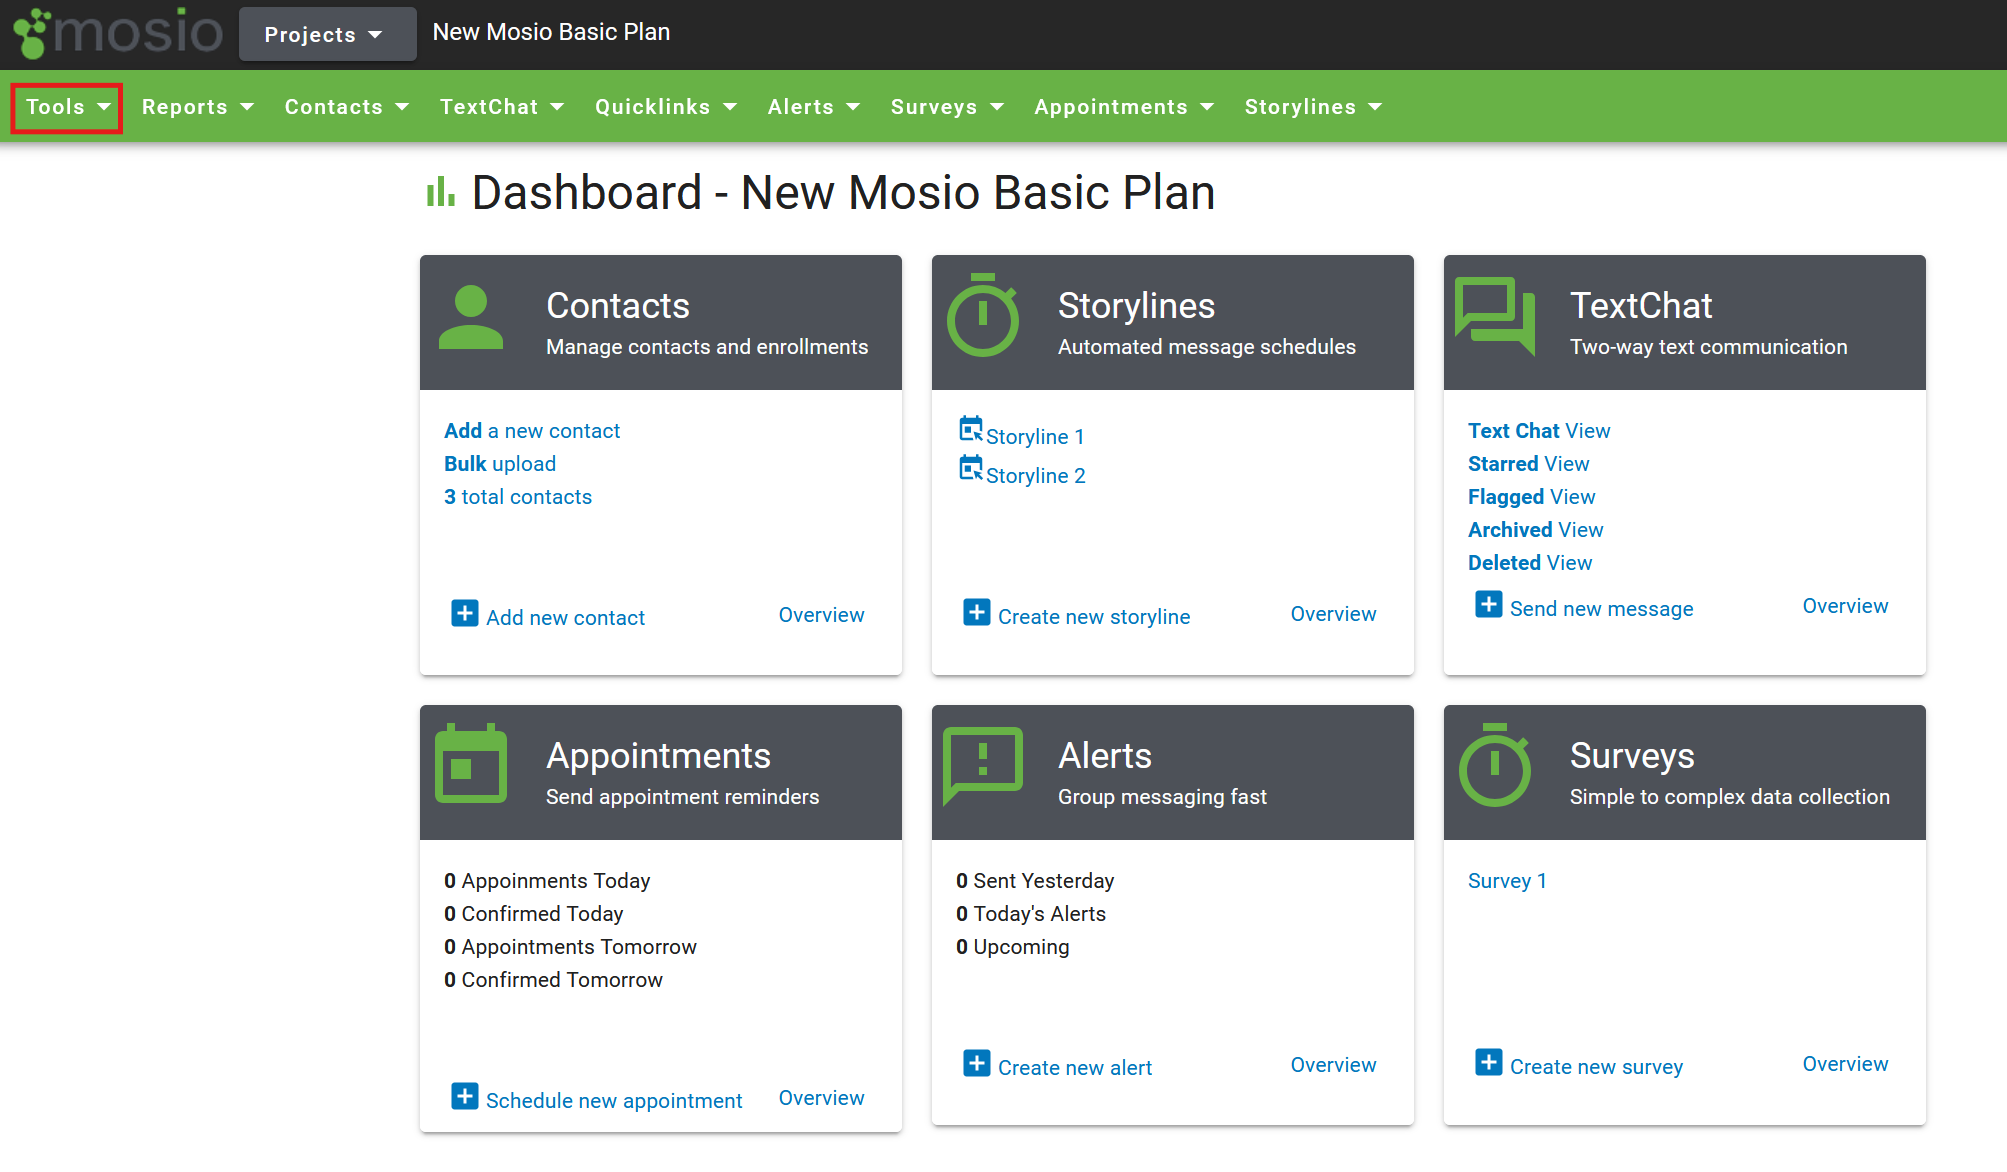Expand the Contacts menu in navbar
The image size is (2007, 1172).
[x=347, y=107]
